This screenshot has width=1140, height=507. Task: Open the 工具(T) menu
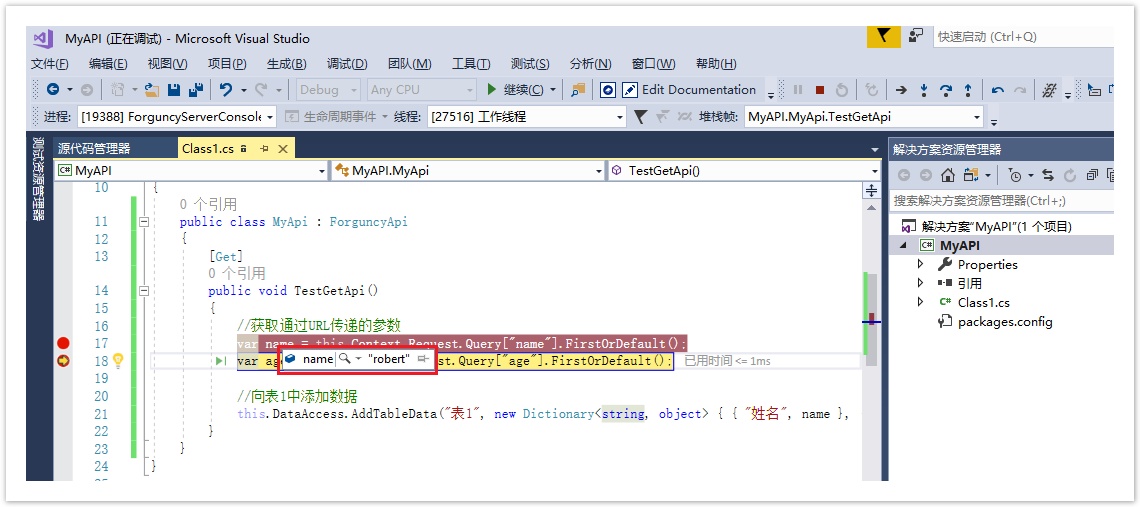[471, 64]
